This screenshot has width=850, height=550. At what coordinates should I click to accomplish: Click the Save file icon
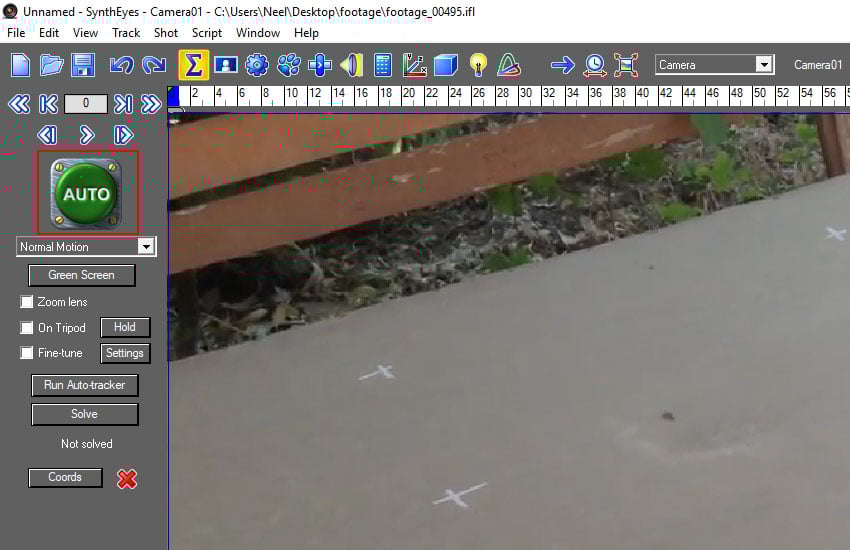pos(82,65)
